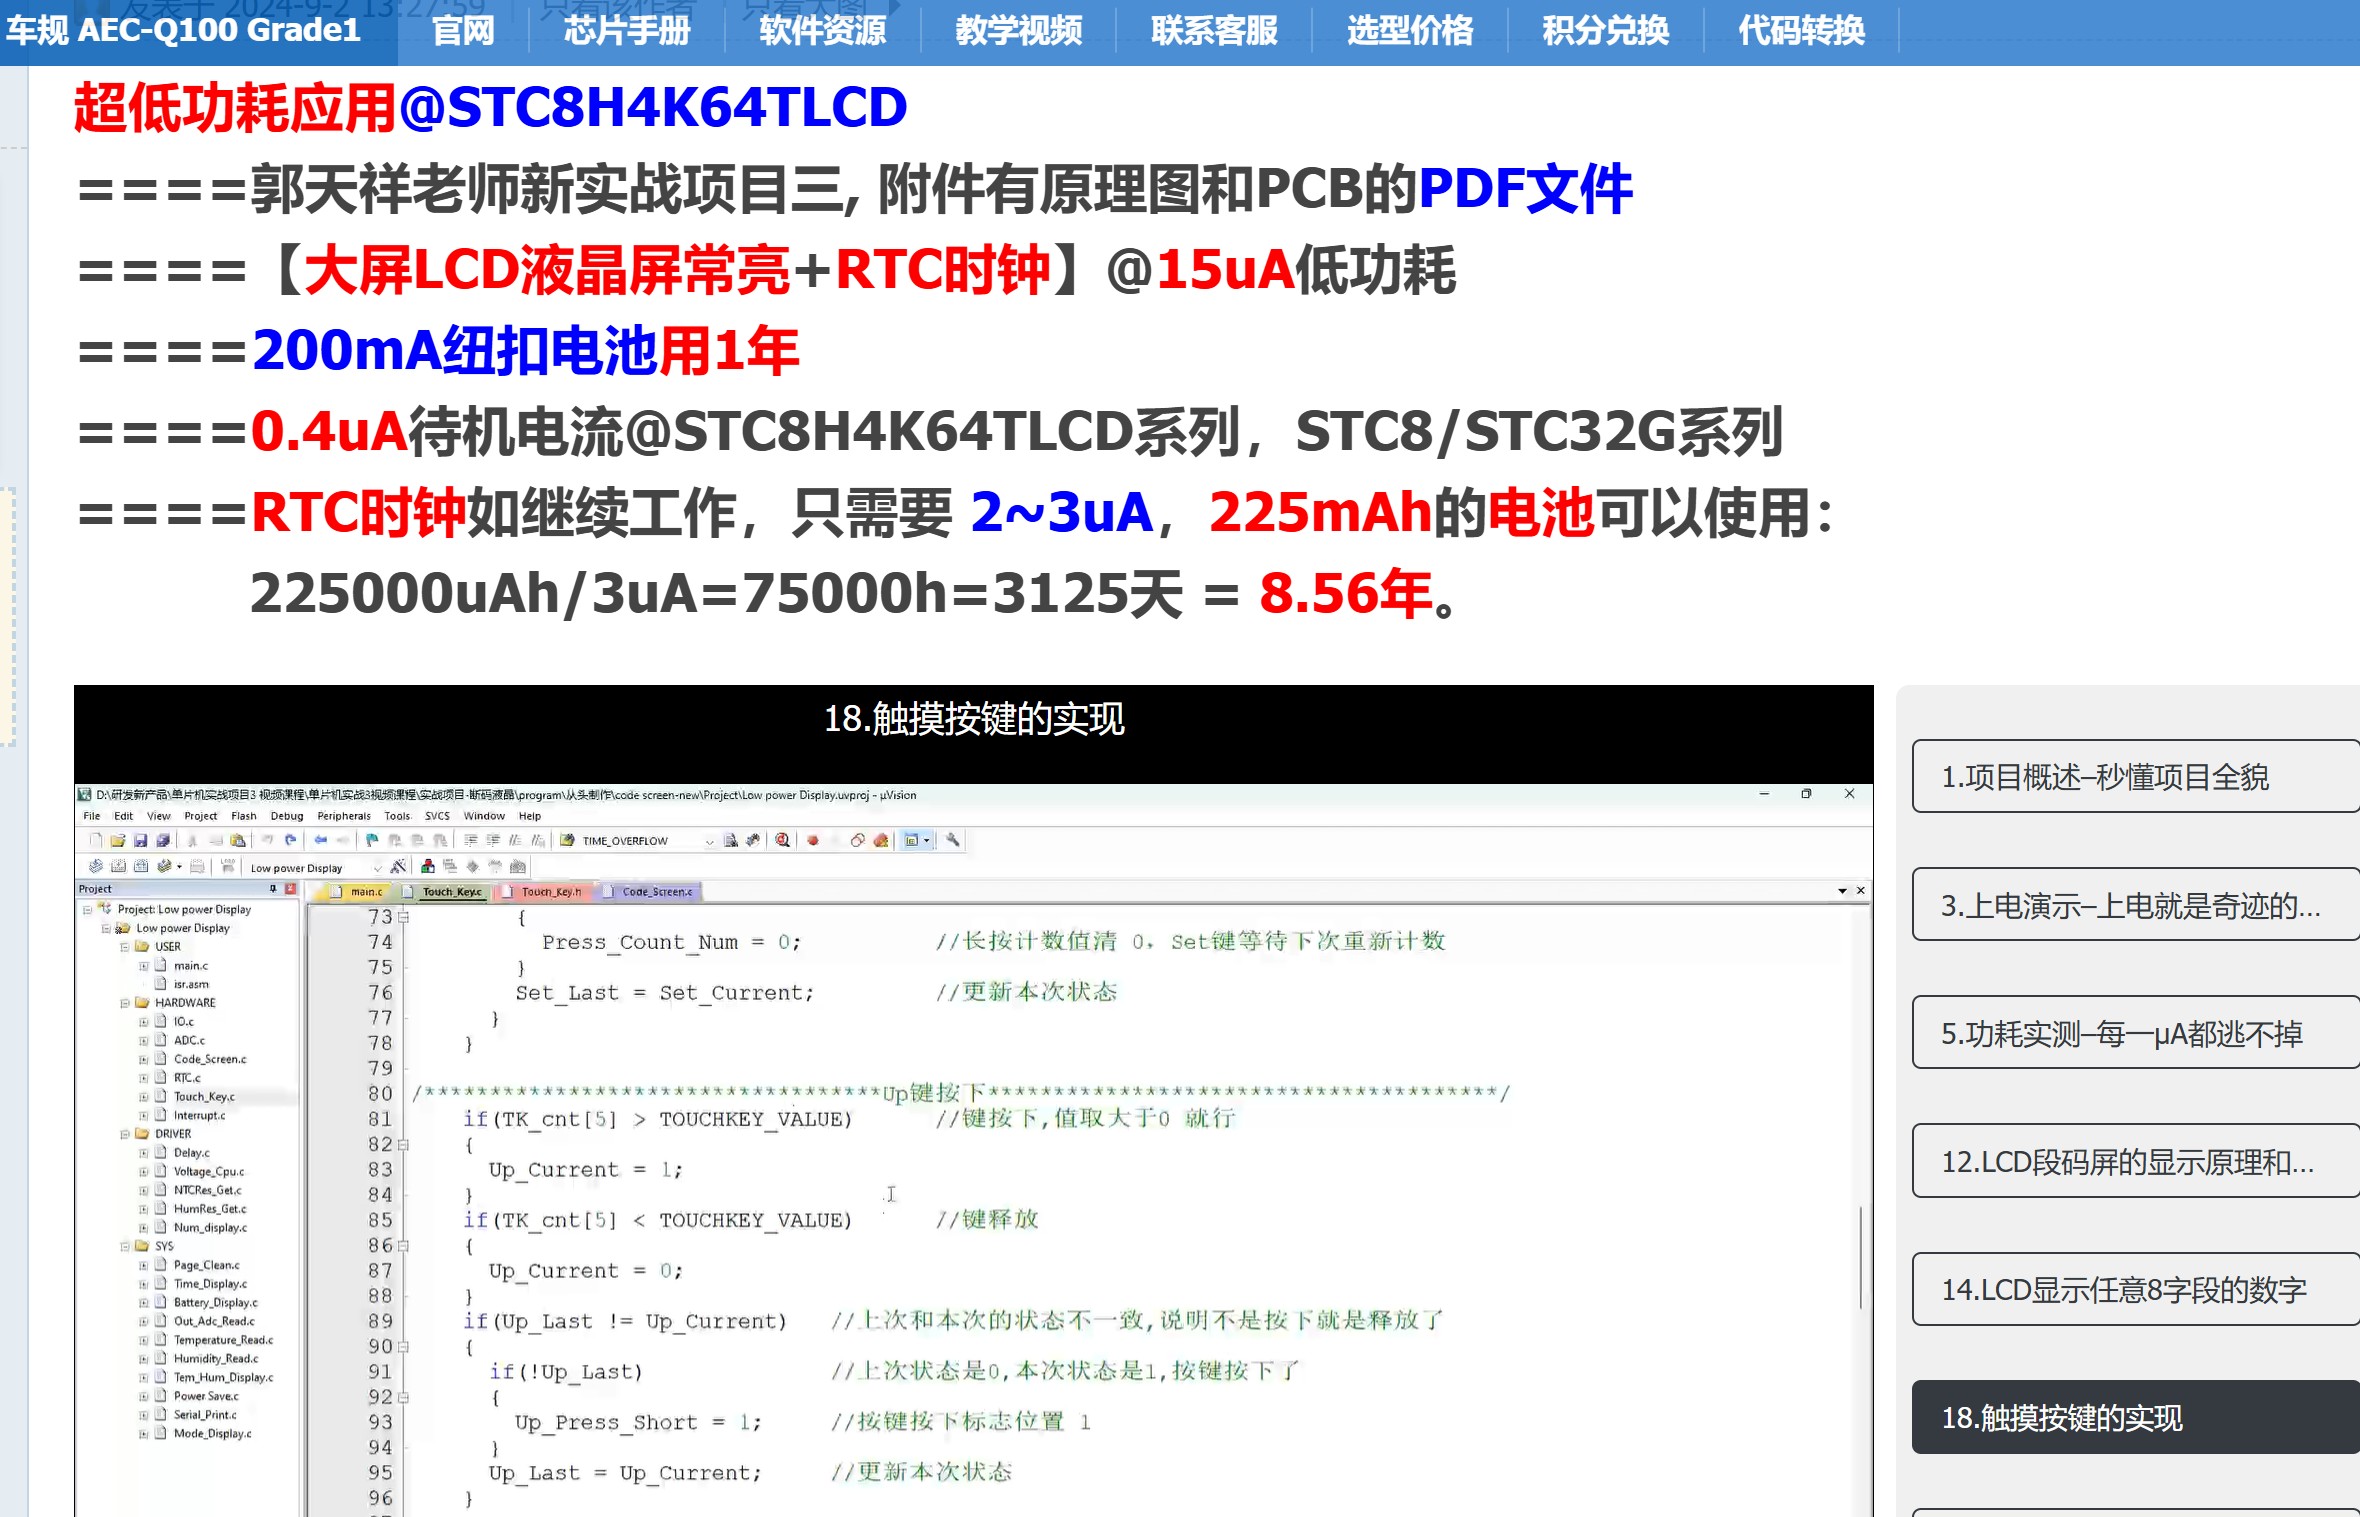
Task: Select RTC.c in the project tree
Action: 186,1078
